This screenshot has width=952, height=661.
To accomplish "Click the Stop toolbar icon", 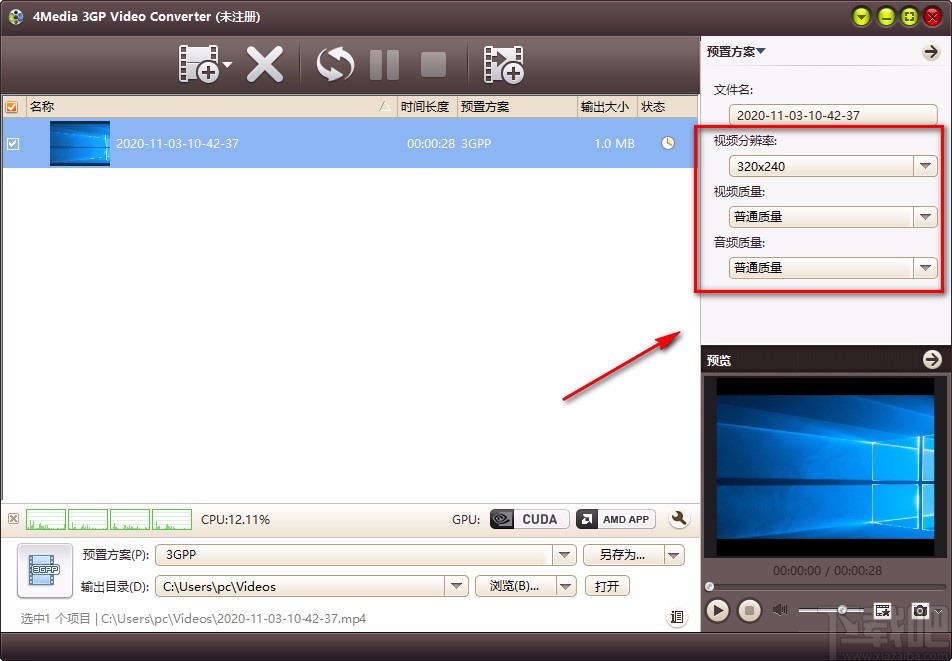I will click(x=432, y=63).
